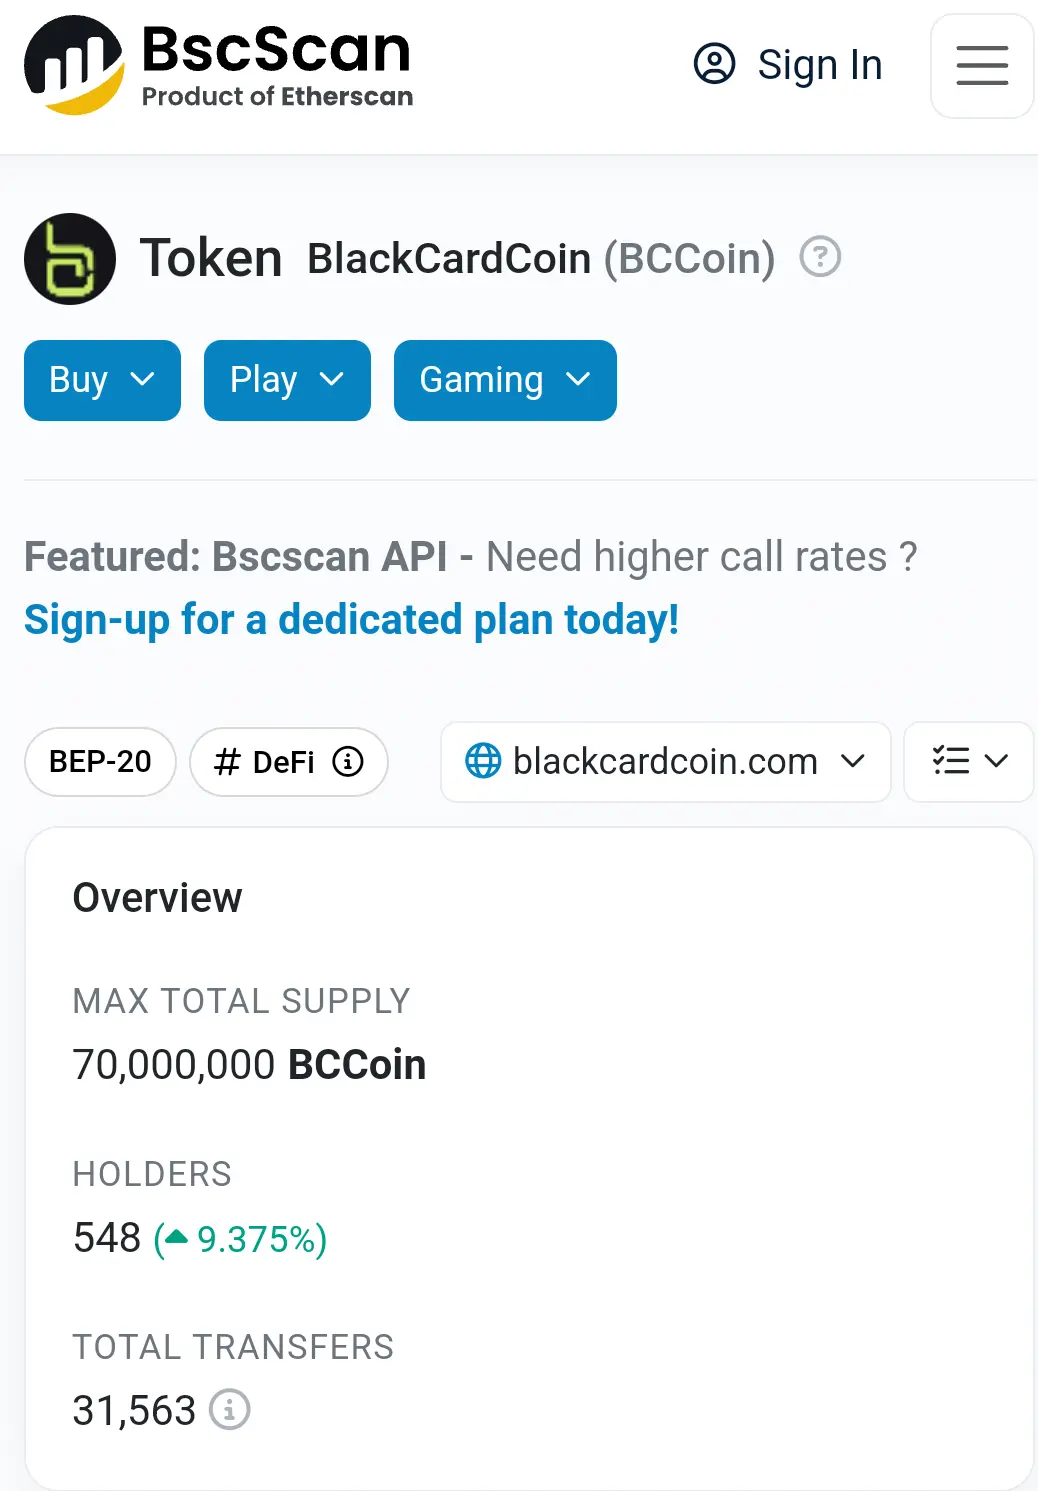Expand the Gaming dropdown
The image size is (1038, 1491).
pyautogui.click(x=505, y=380)
